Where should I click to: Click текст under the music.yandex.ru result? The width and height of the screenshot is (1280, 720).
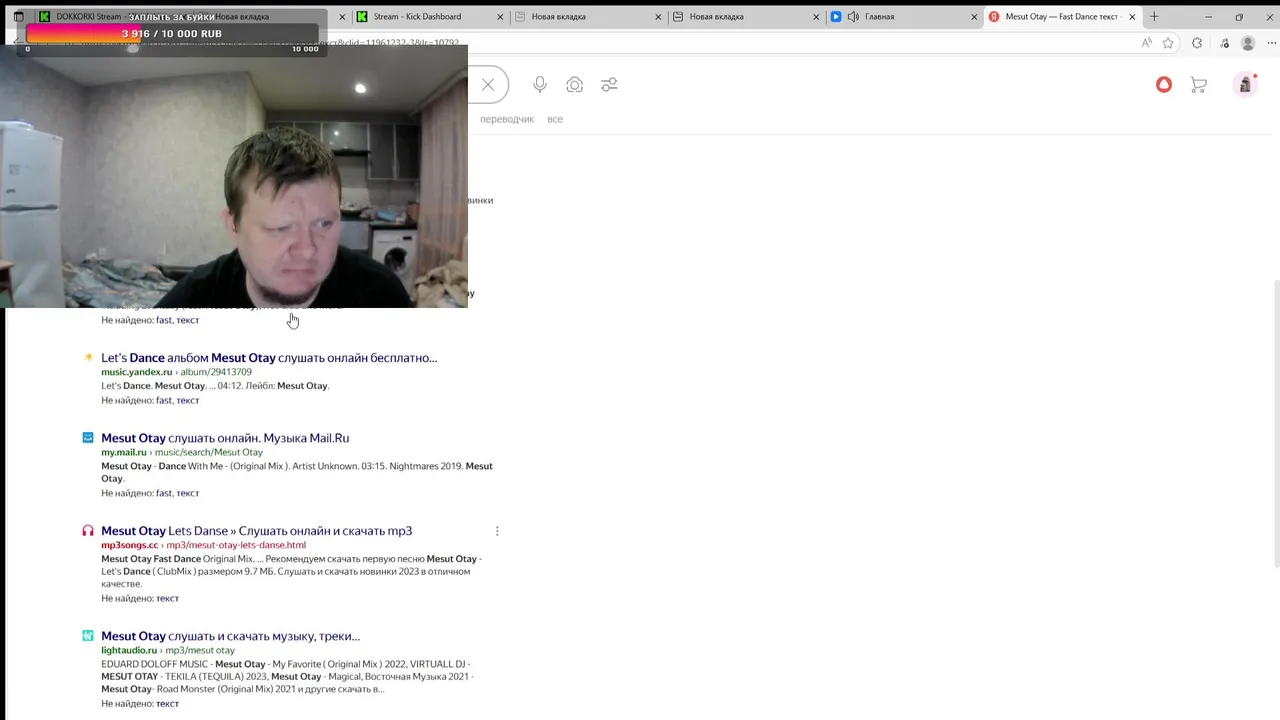coord(188,400)
